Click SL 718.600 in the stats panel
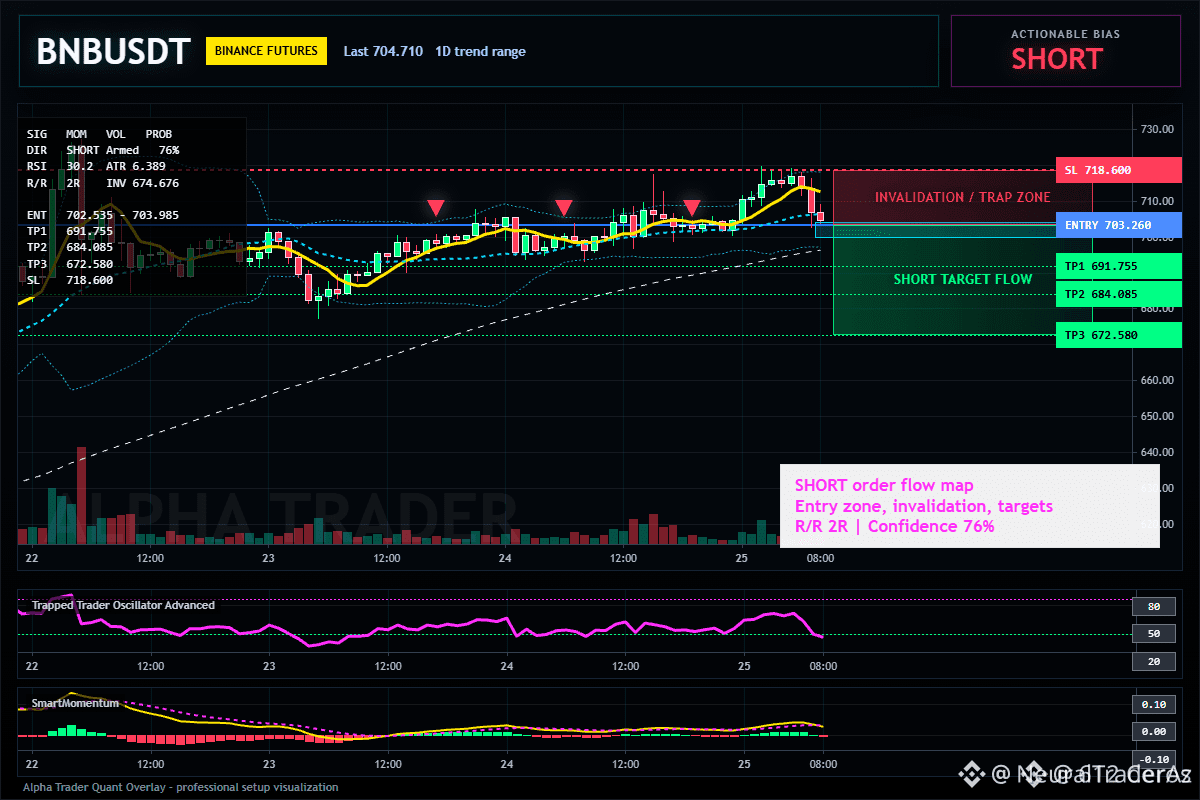This screenshot has width=1200, height=800. (x=70, y=280)
